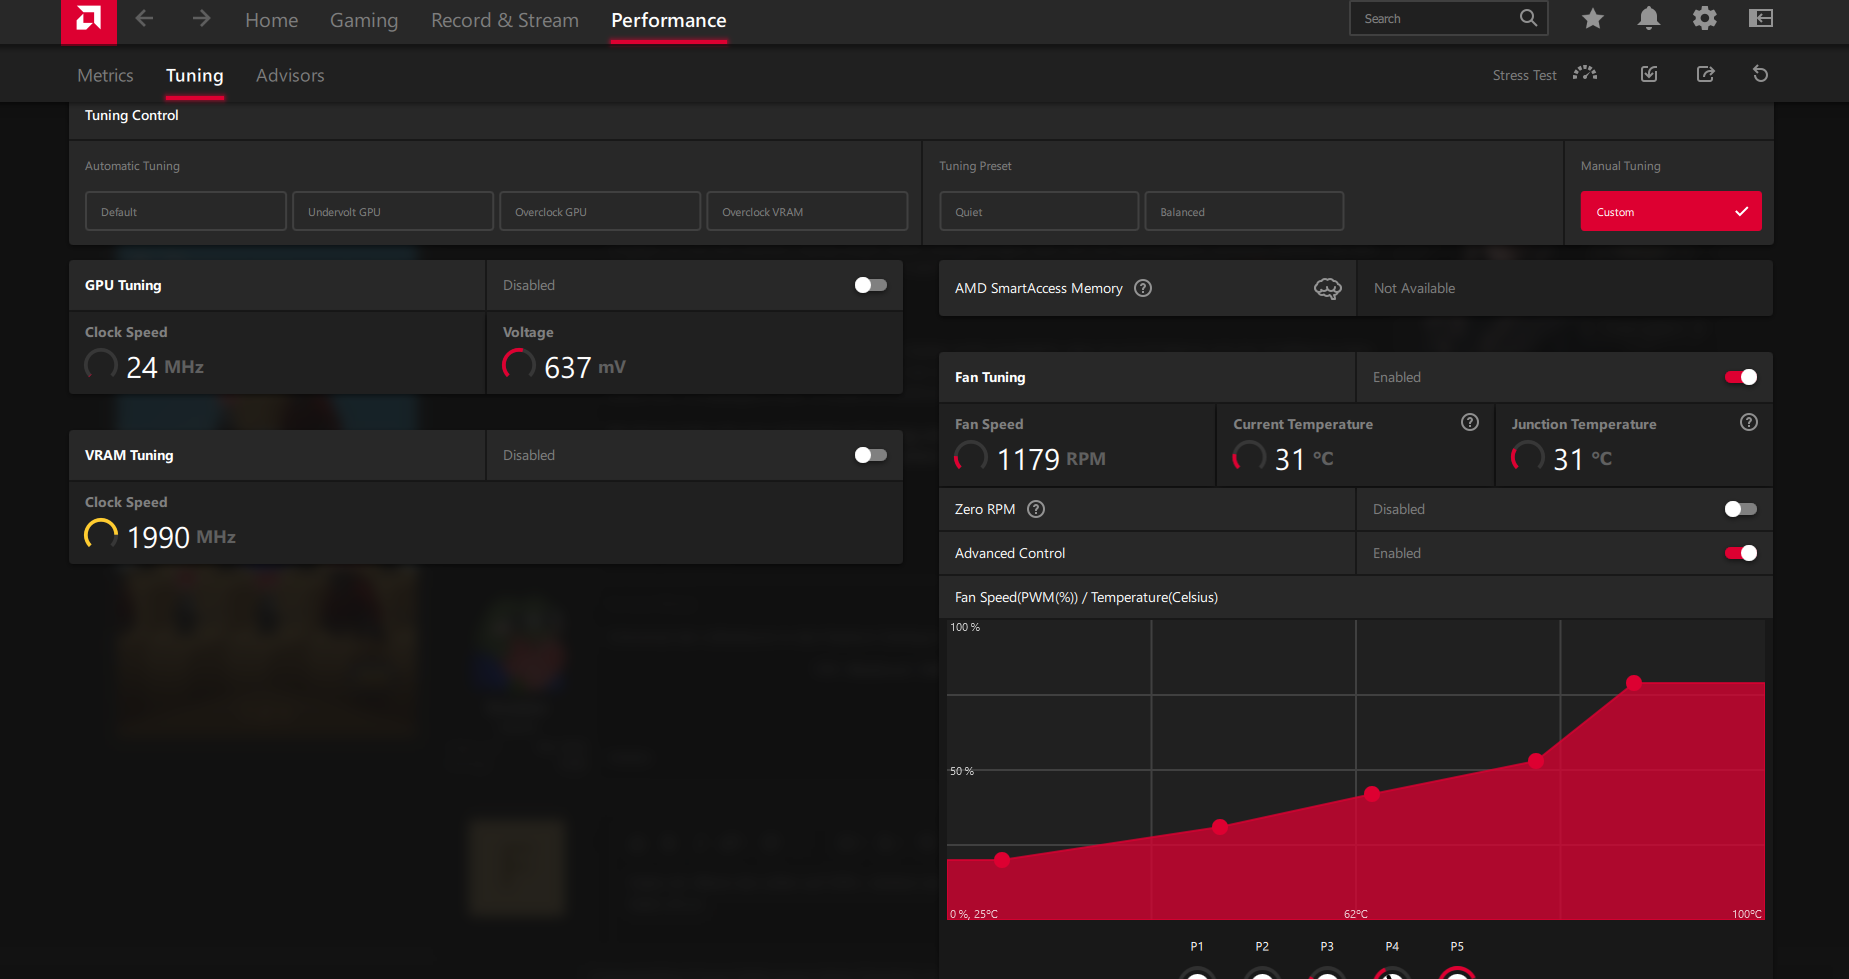
Task: Turn on Zero RPM toggle
Action: coord(1741,509)
